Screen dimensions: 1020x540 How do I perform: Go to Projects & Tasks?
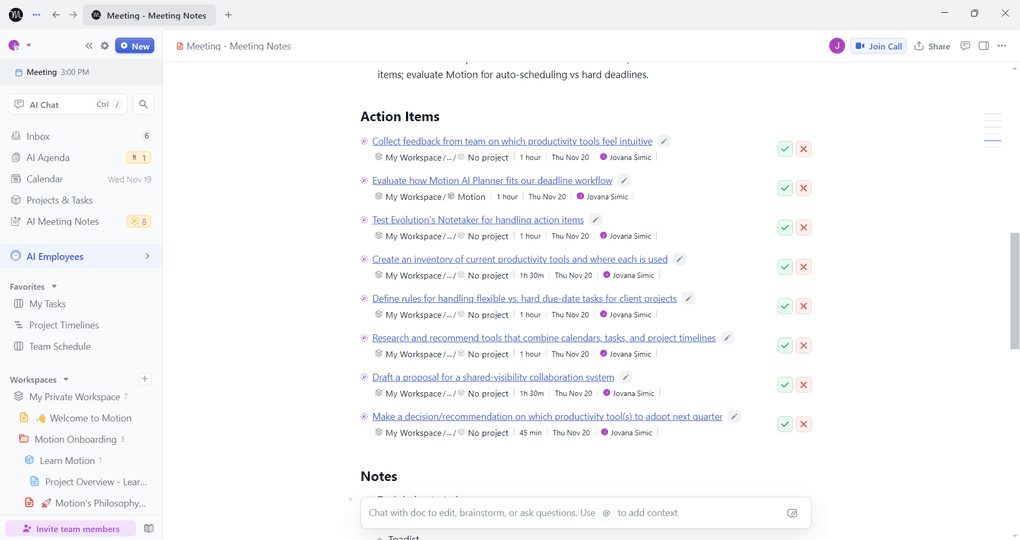click(59, 200)
